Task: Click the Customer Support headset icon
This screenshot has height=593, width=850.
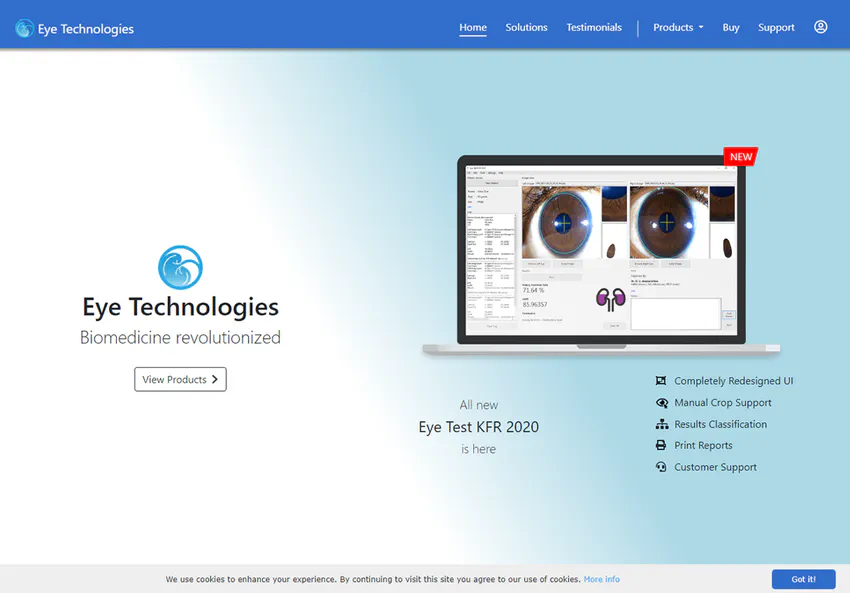Action: (x=661, y=467)
